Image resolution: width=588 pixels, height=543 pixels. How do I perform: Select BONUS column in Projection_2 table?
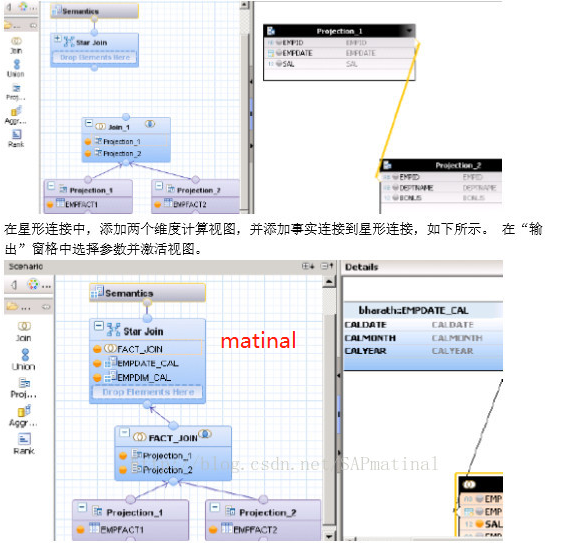pyautogui.click(x=441, y=198)
